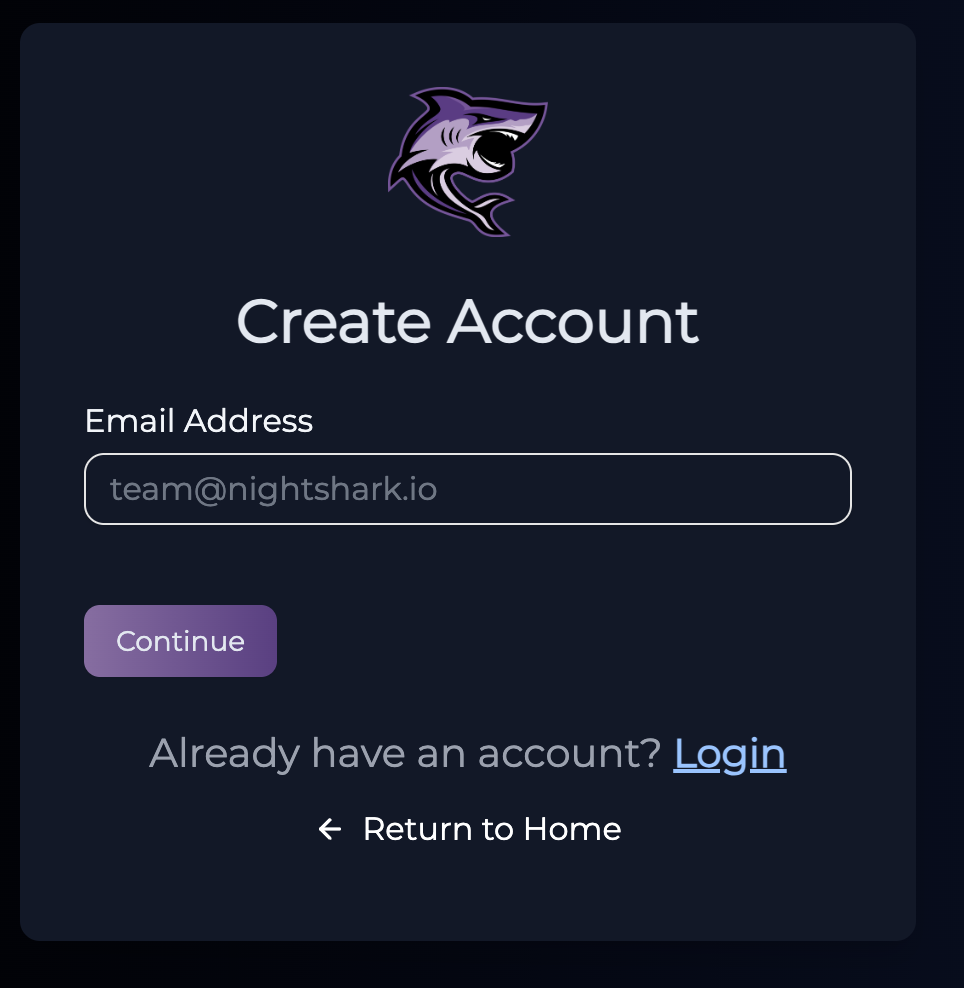The image size is (964, 988).
Task: Click the team@nightshark.io placeholder text
Action: coord(273,489)
